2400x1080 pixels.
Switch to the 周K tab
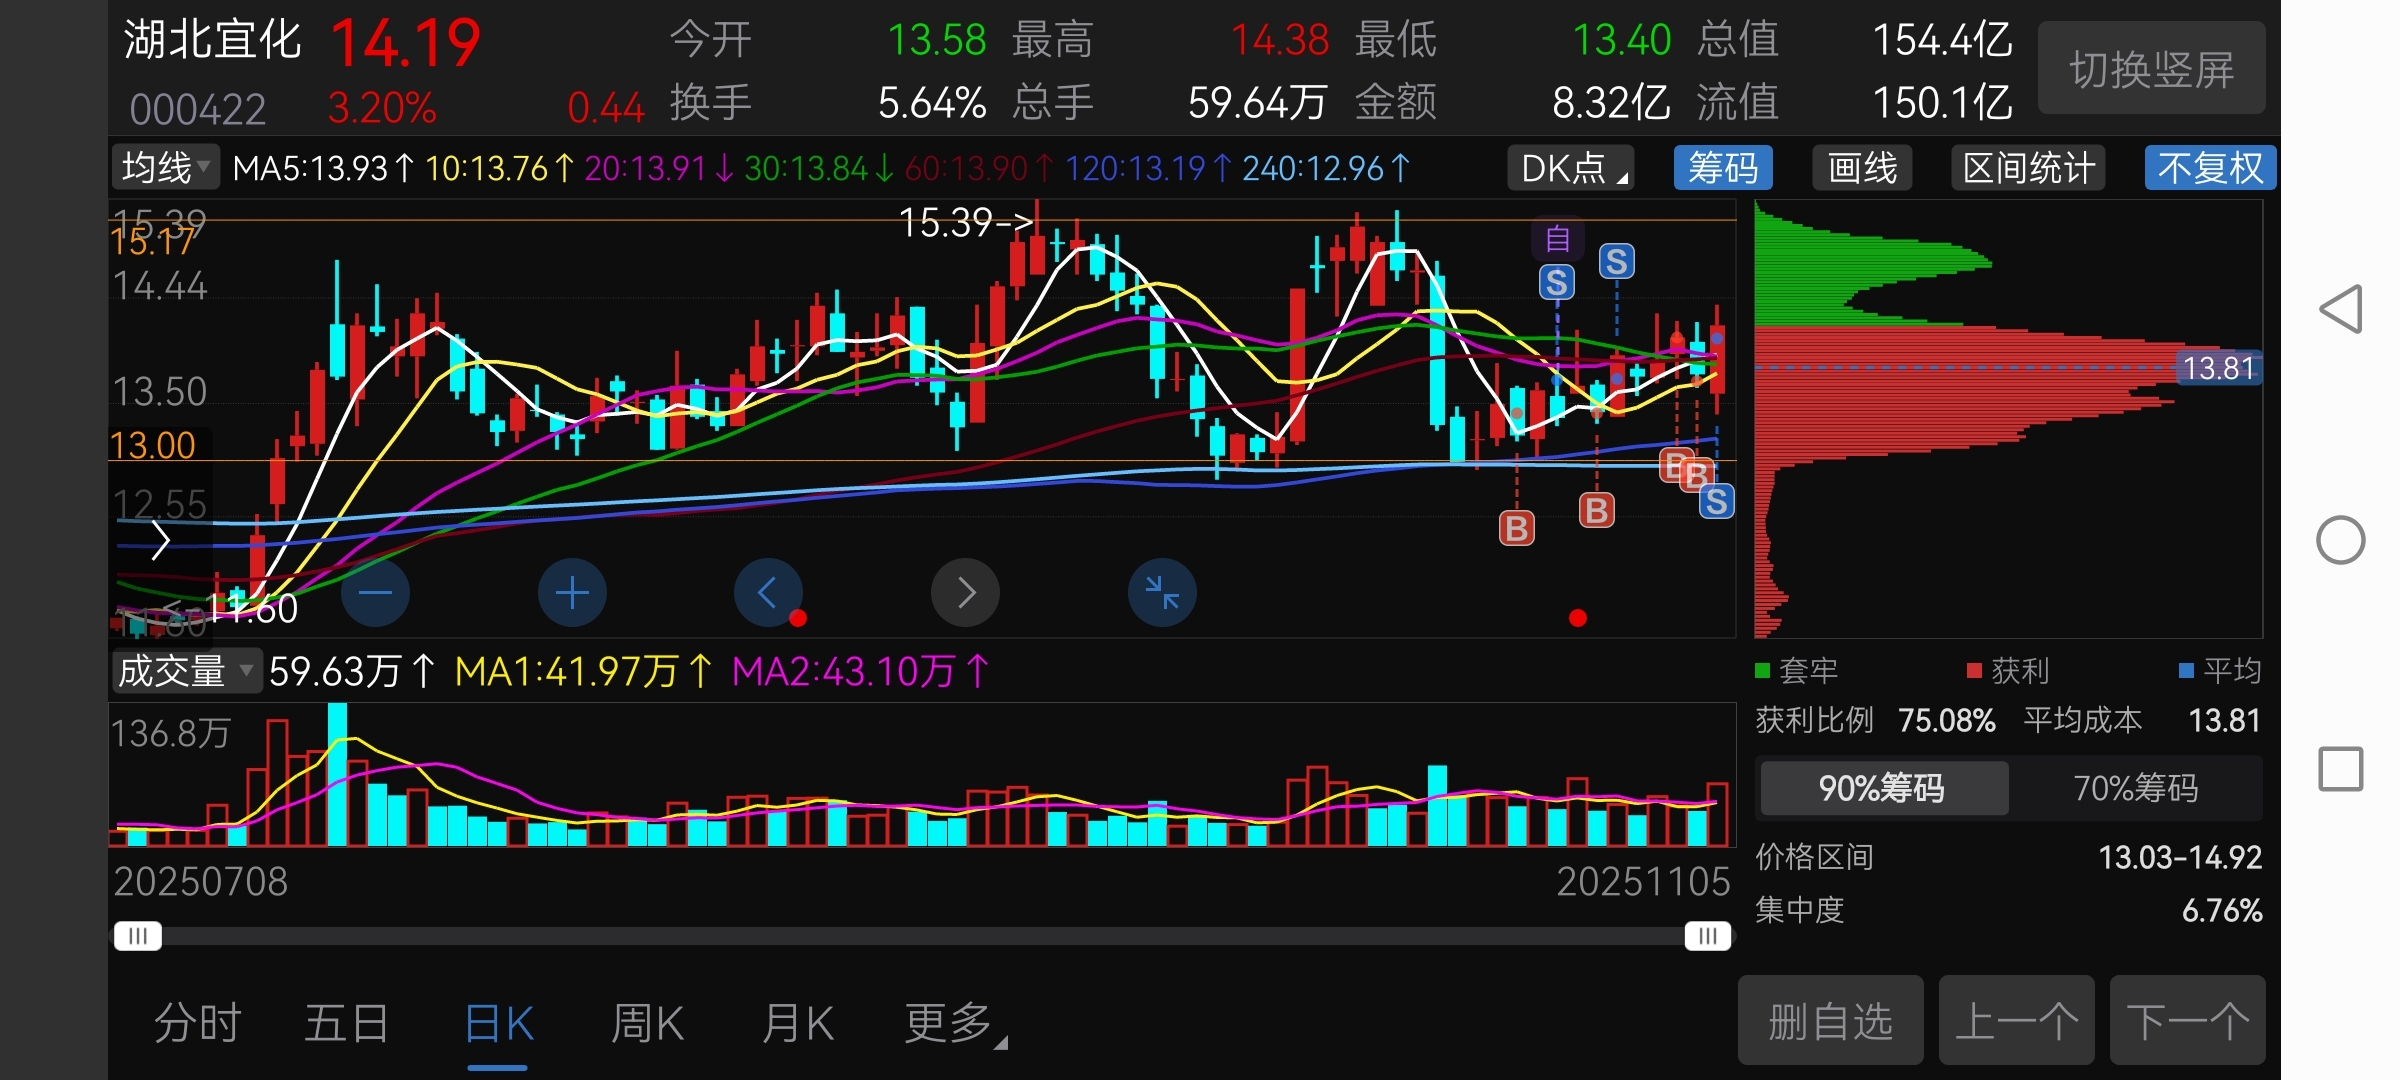(647, 1024)
